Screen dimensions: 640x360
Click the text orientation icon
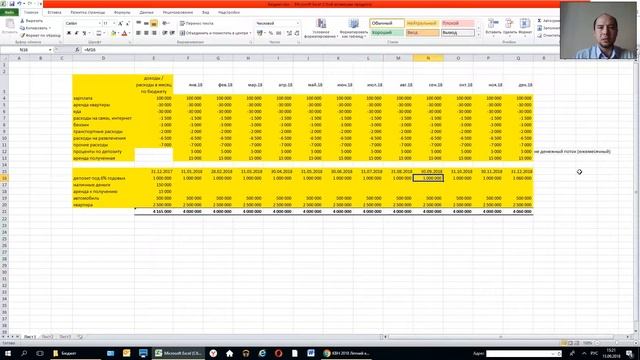pos(165,24)
